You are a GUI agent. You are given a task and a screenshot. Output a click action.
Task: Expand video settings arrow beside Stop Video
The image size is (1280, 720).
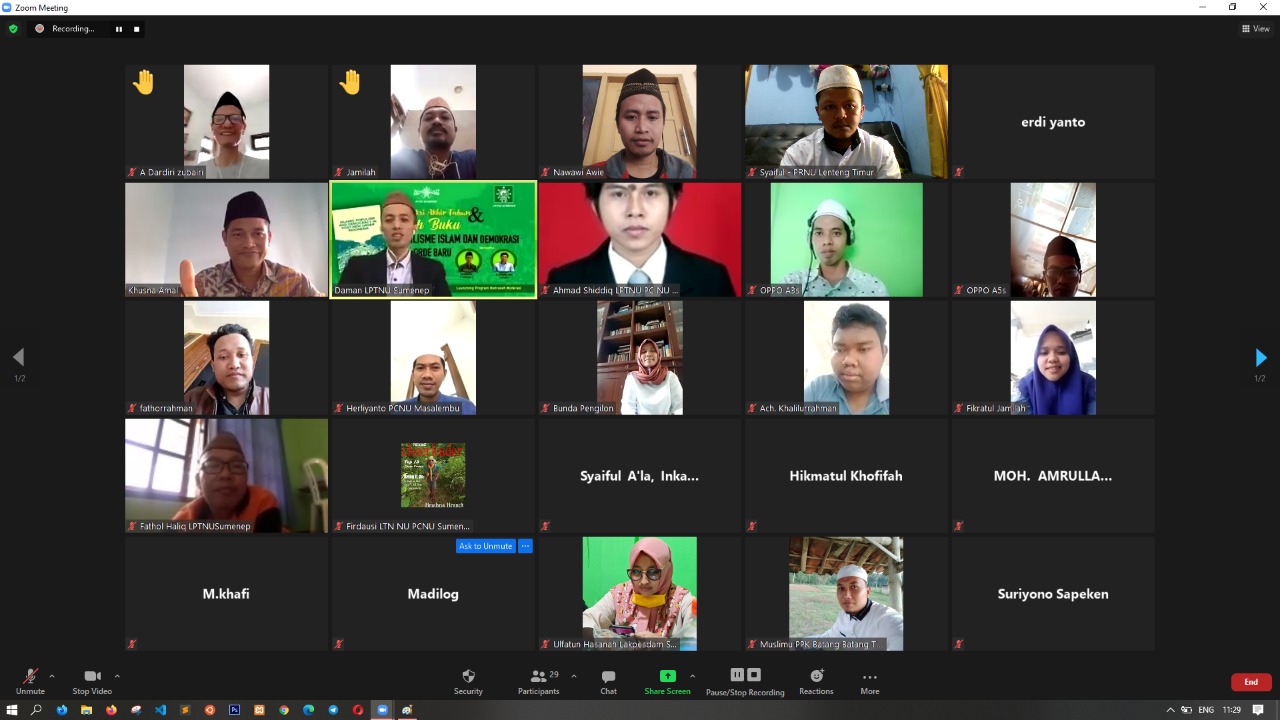click(x=117, y=676)
